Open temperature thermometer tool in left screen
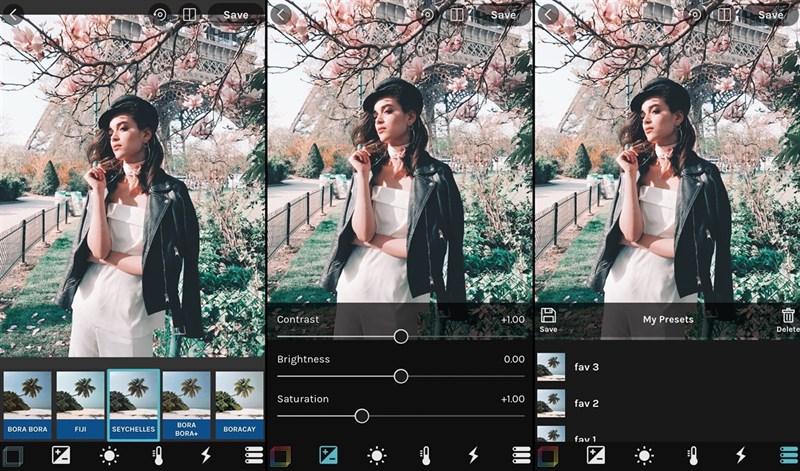Image resolution: width=800 pixels, height=471 pixels. (x=158, y=455)
